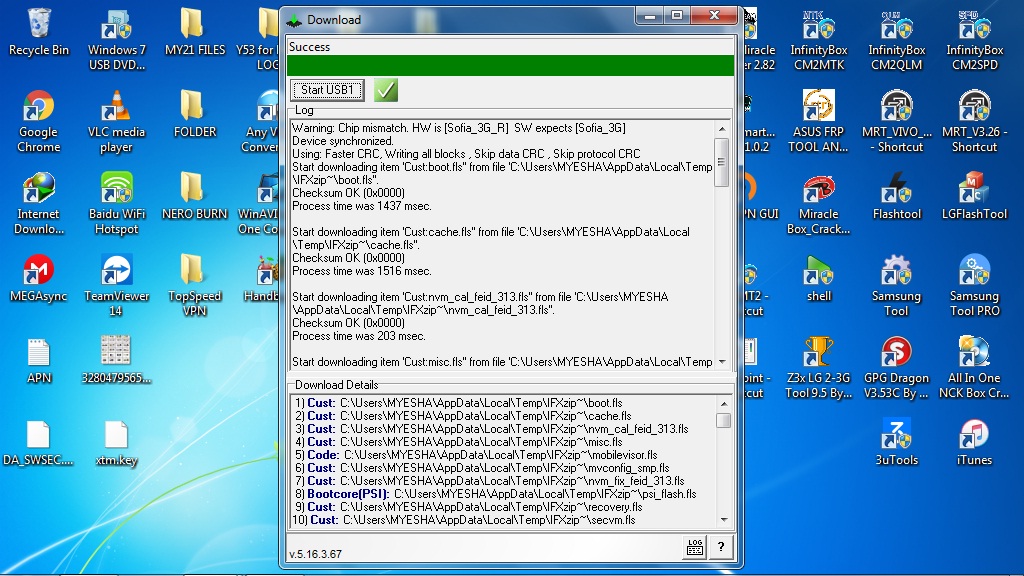Launch iTunes
The width and height of the screenshot is (1024, 576).
tap(974, 443)
